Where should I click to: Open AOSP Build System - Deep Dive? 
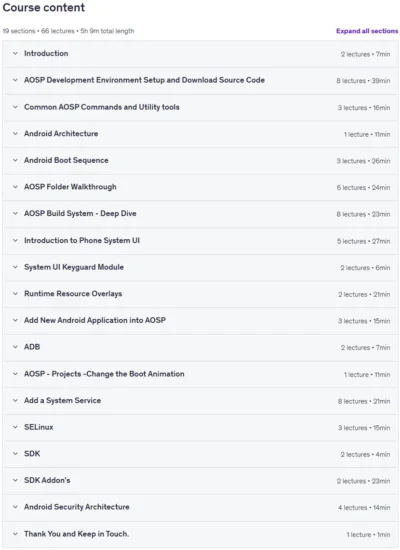point(200,214)
